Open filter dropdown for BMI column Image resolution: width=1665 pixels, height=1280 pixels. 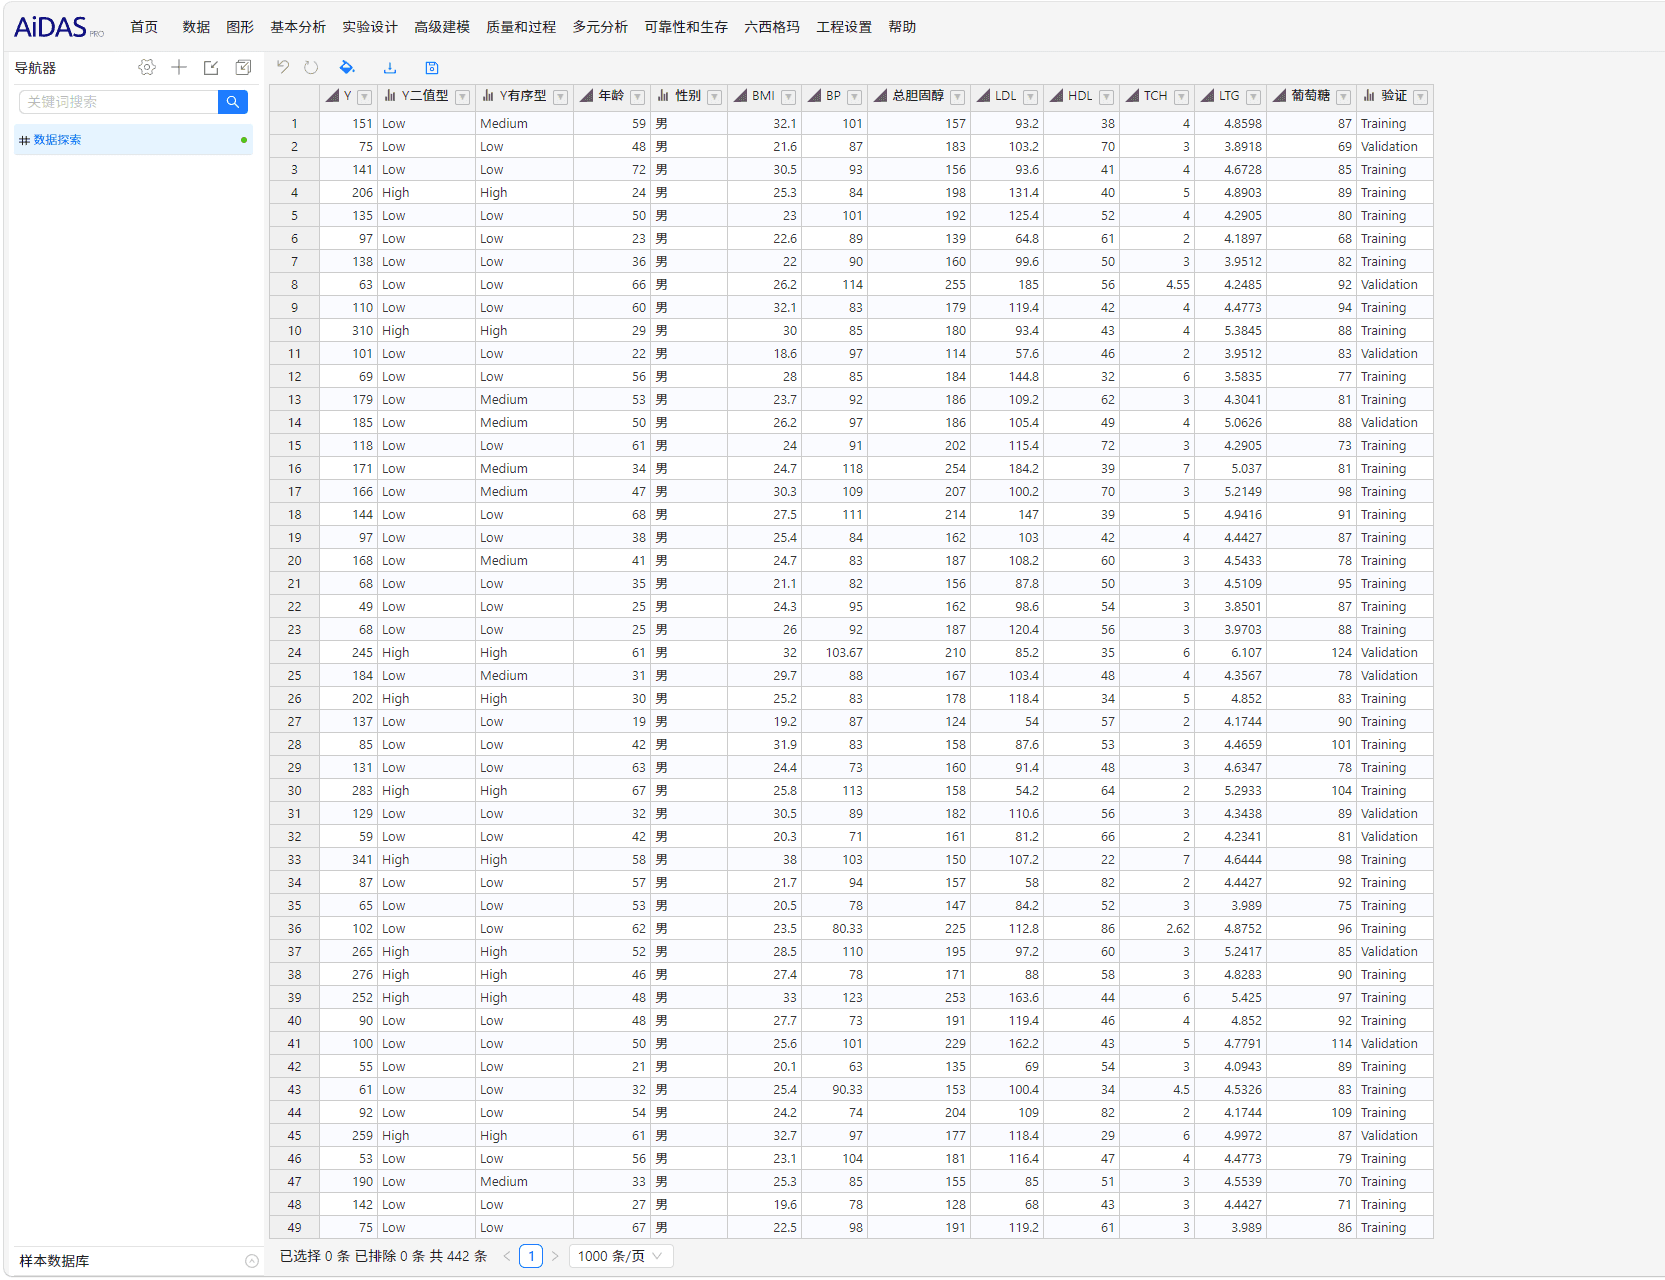tap(788, 97)
